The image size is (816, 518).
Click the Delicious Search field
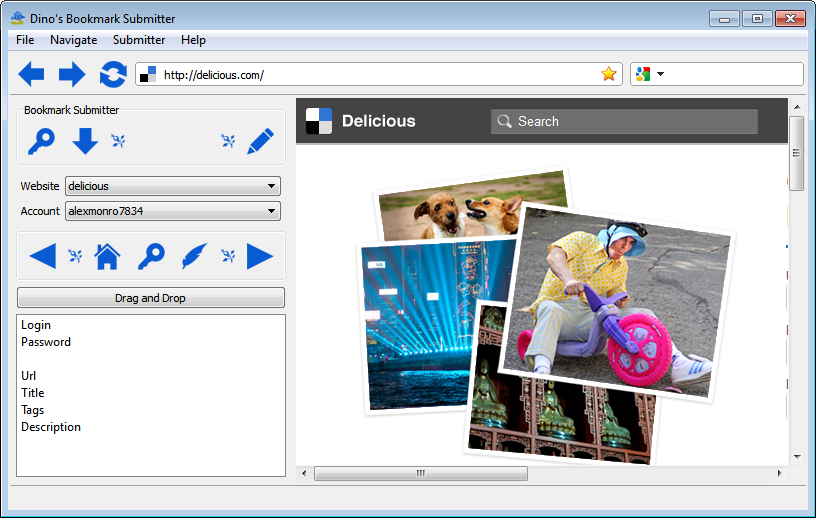(624, 121)
